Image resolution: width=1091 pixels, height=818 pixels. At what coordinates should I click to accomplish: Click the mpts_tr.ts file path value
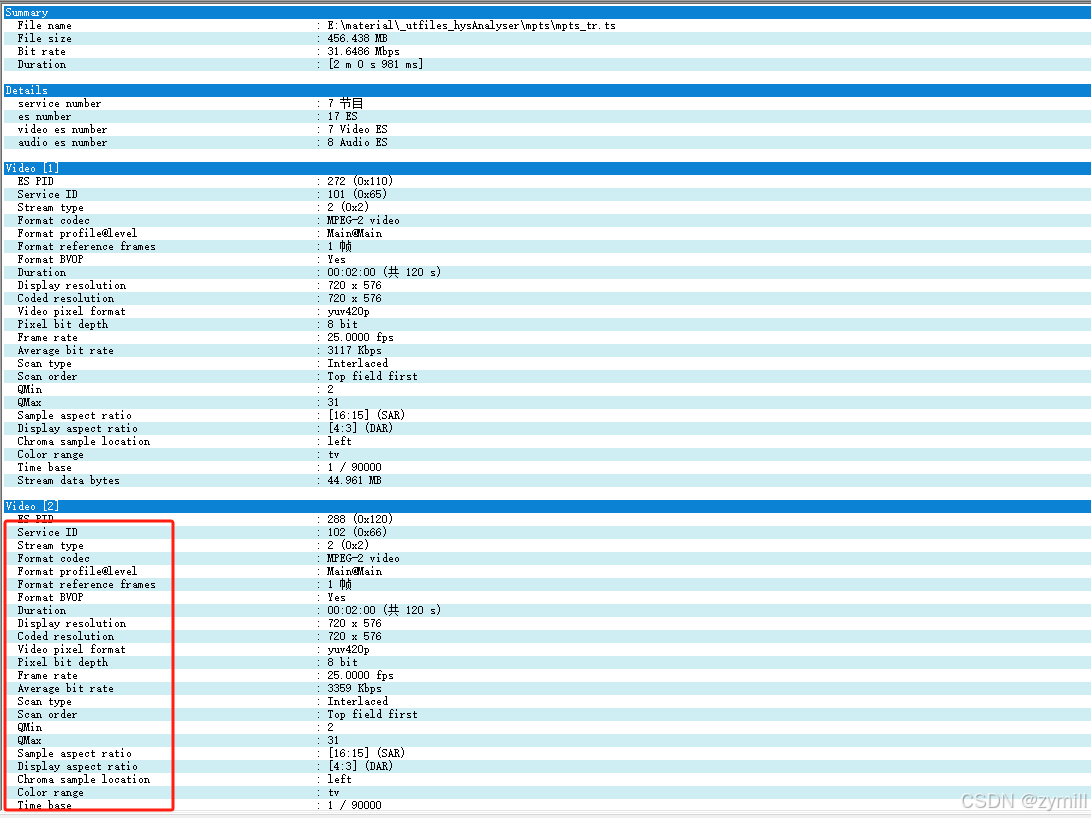pyautogui.click(x=472, y=26)
